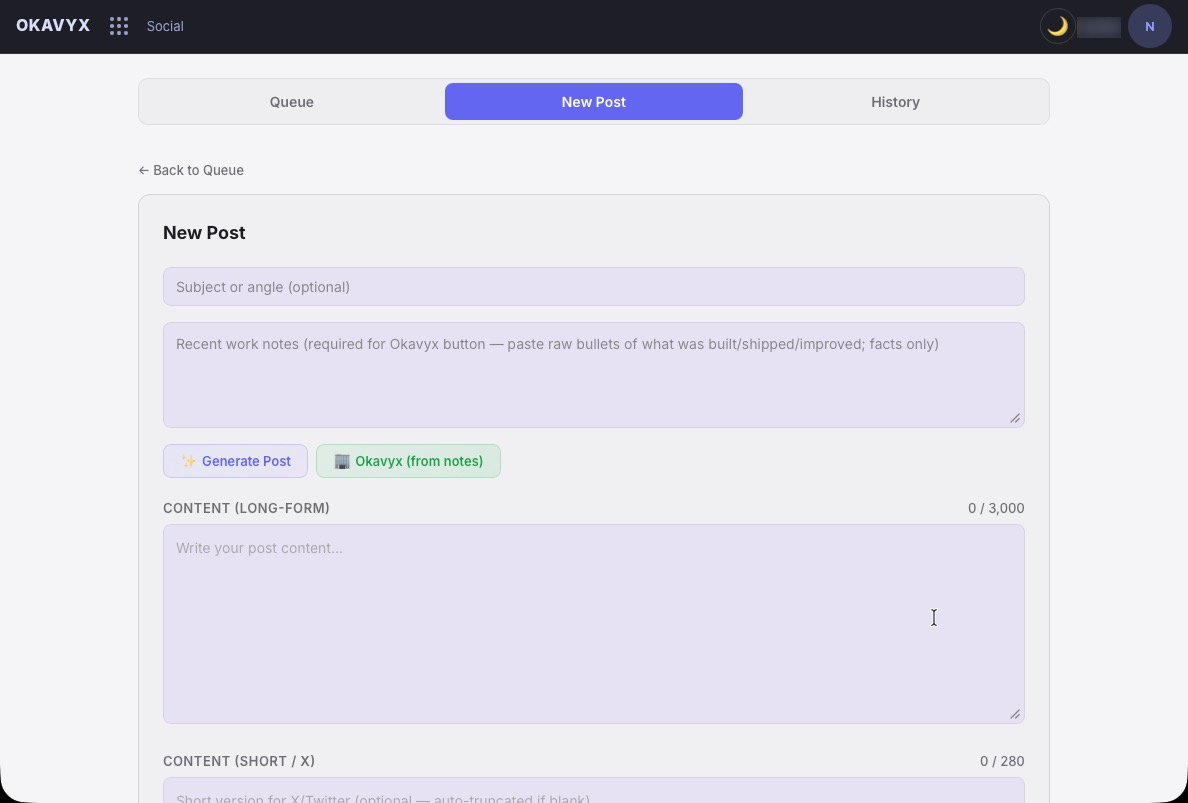The image size is (1188, 803).
Task: Click the CONTENT (SHORT / X) label
Action: (239, 761)
